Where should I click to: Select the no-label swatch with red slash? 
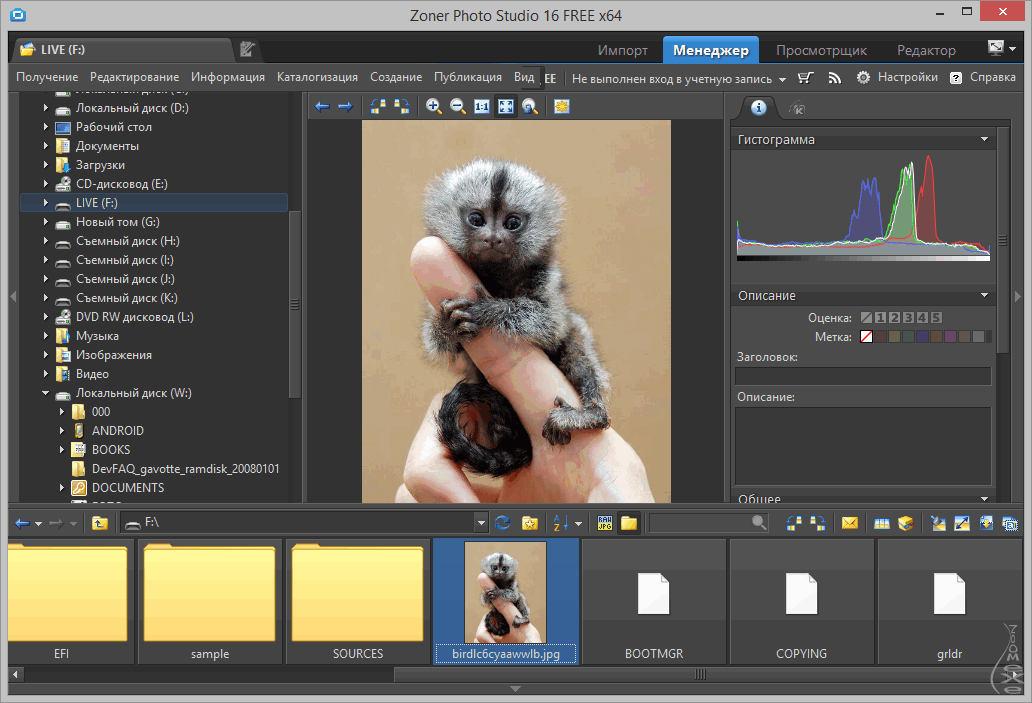[x=866, y=337]
